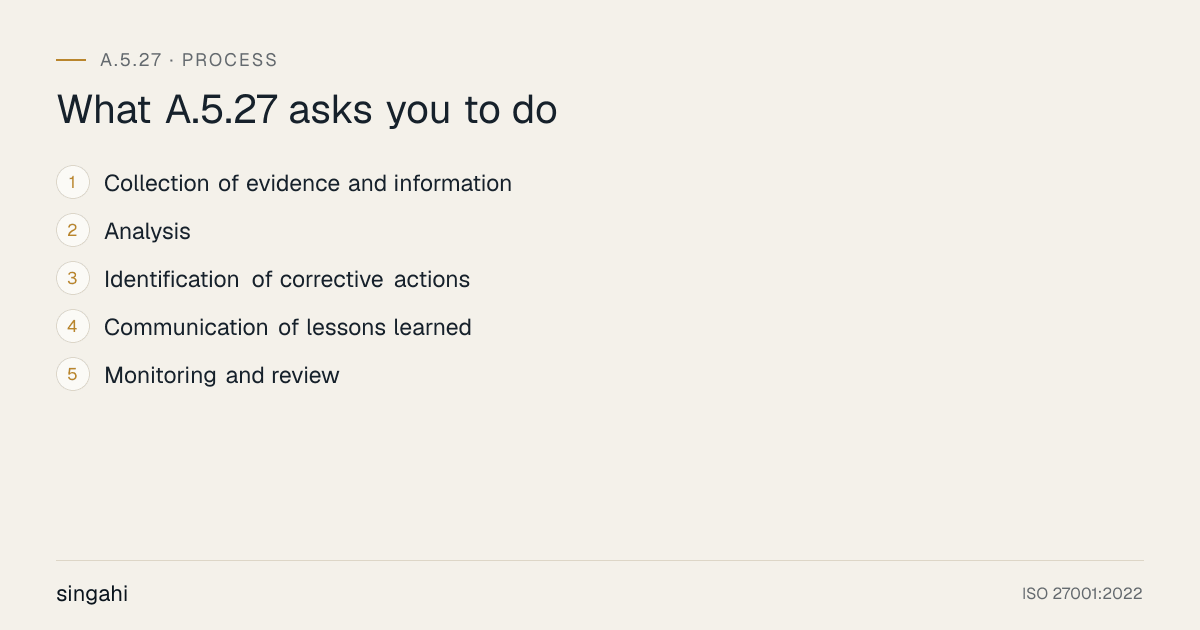Click the 'A.5.27 · PROCESS' label
The width and height of the screenshot is (1200, 630).
point(189,60)
